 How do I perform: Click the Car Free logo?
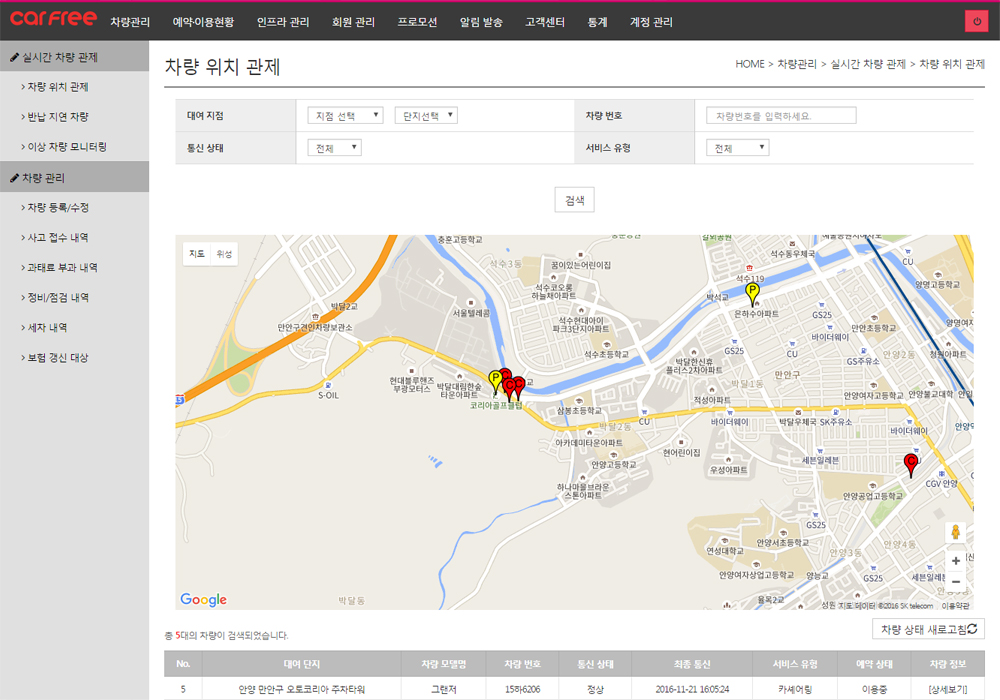pos(54,18)
